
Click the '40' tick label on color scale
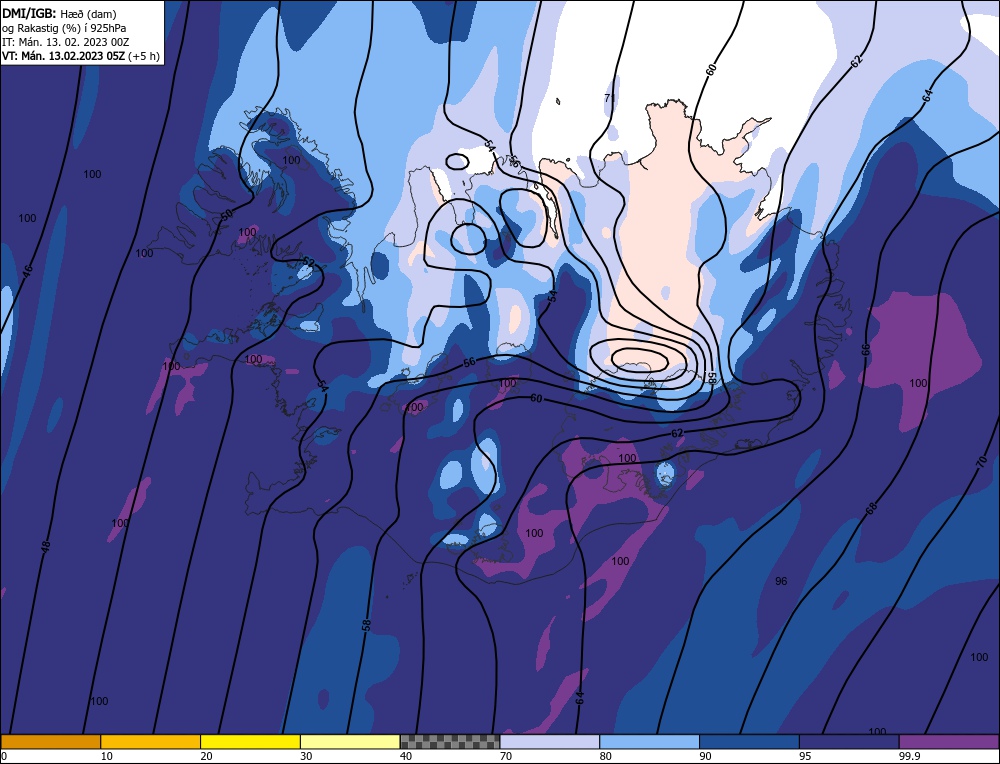(406, 756)
